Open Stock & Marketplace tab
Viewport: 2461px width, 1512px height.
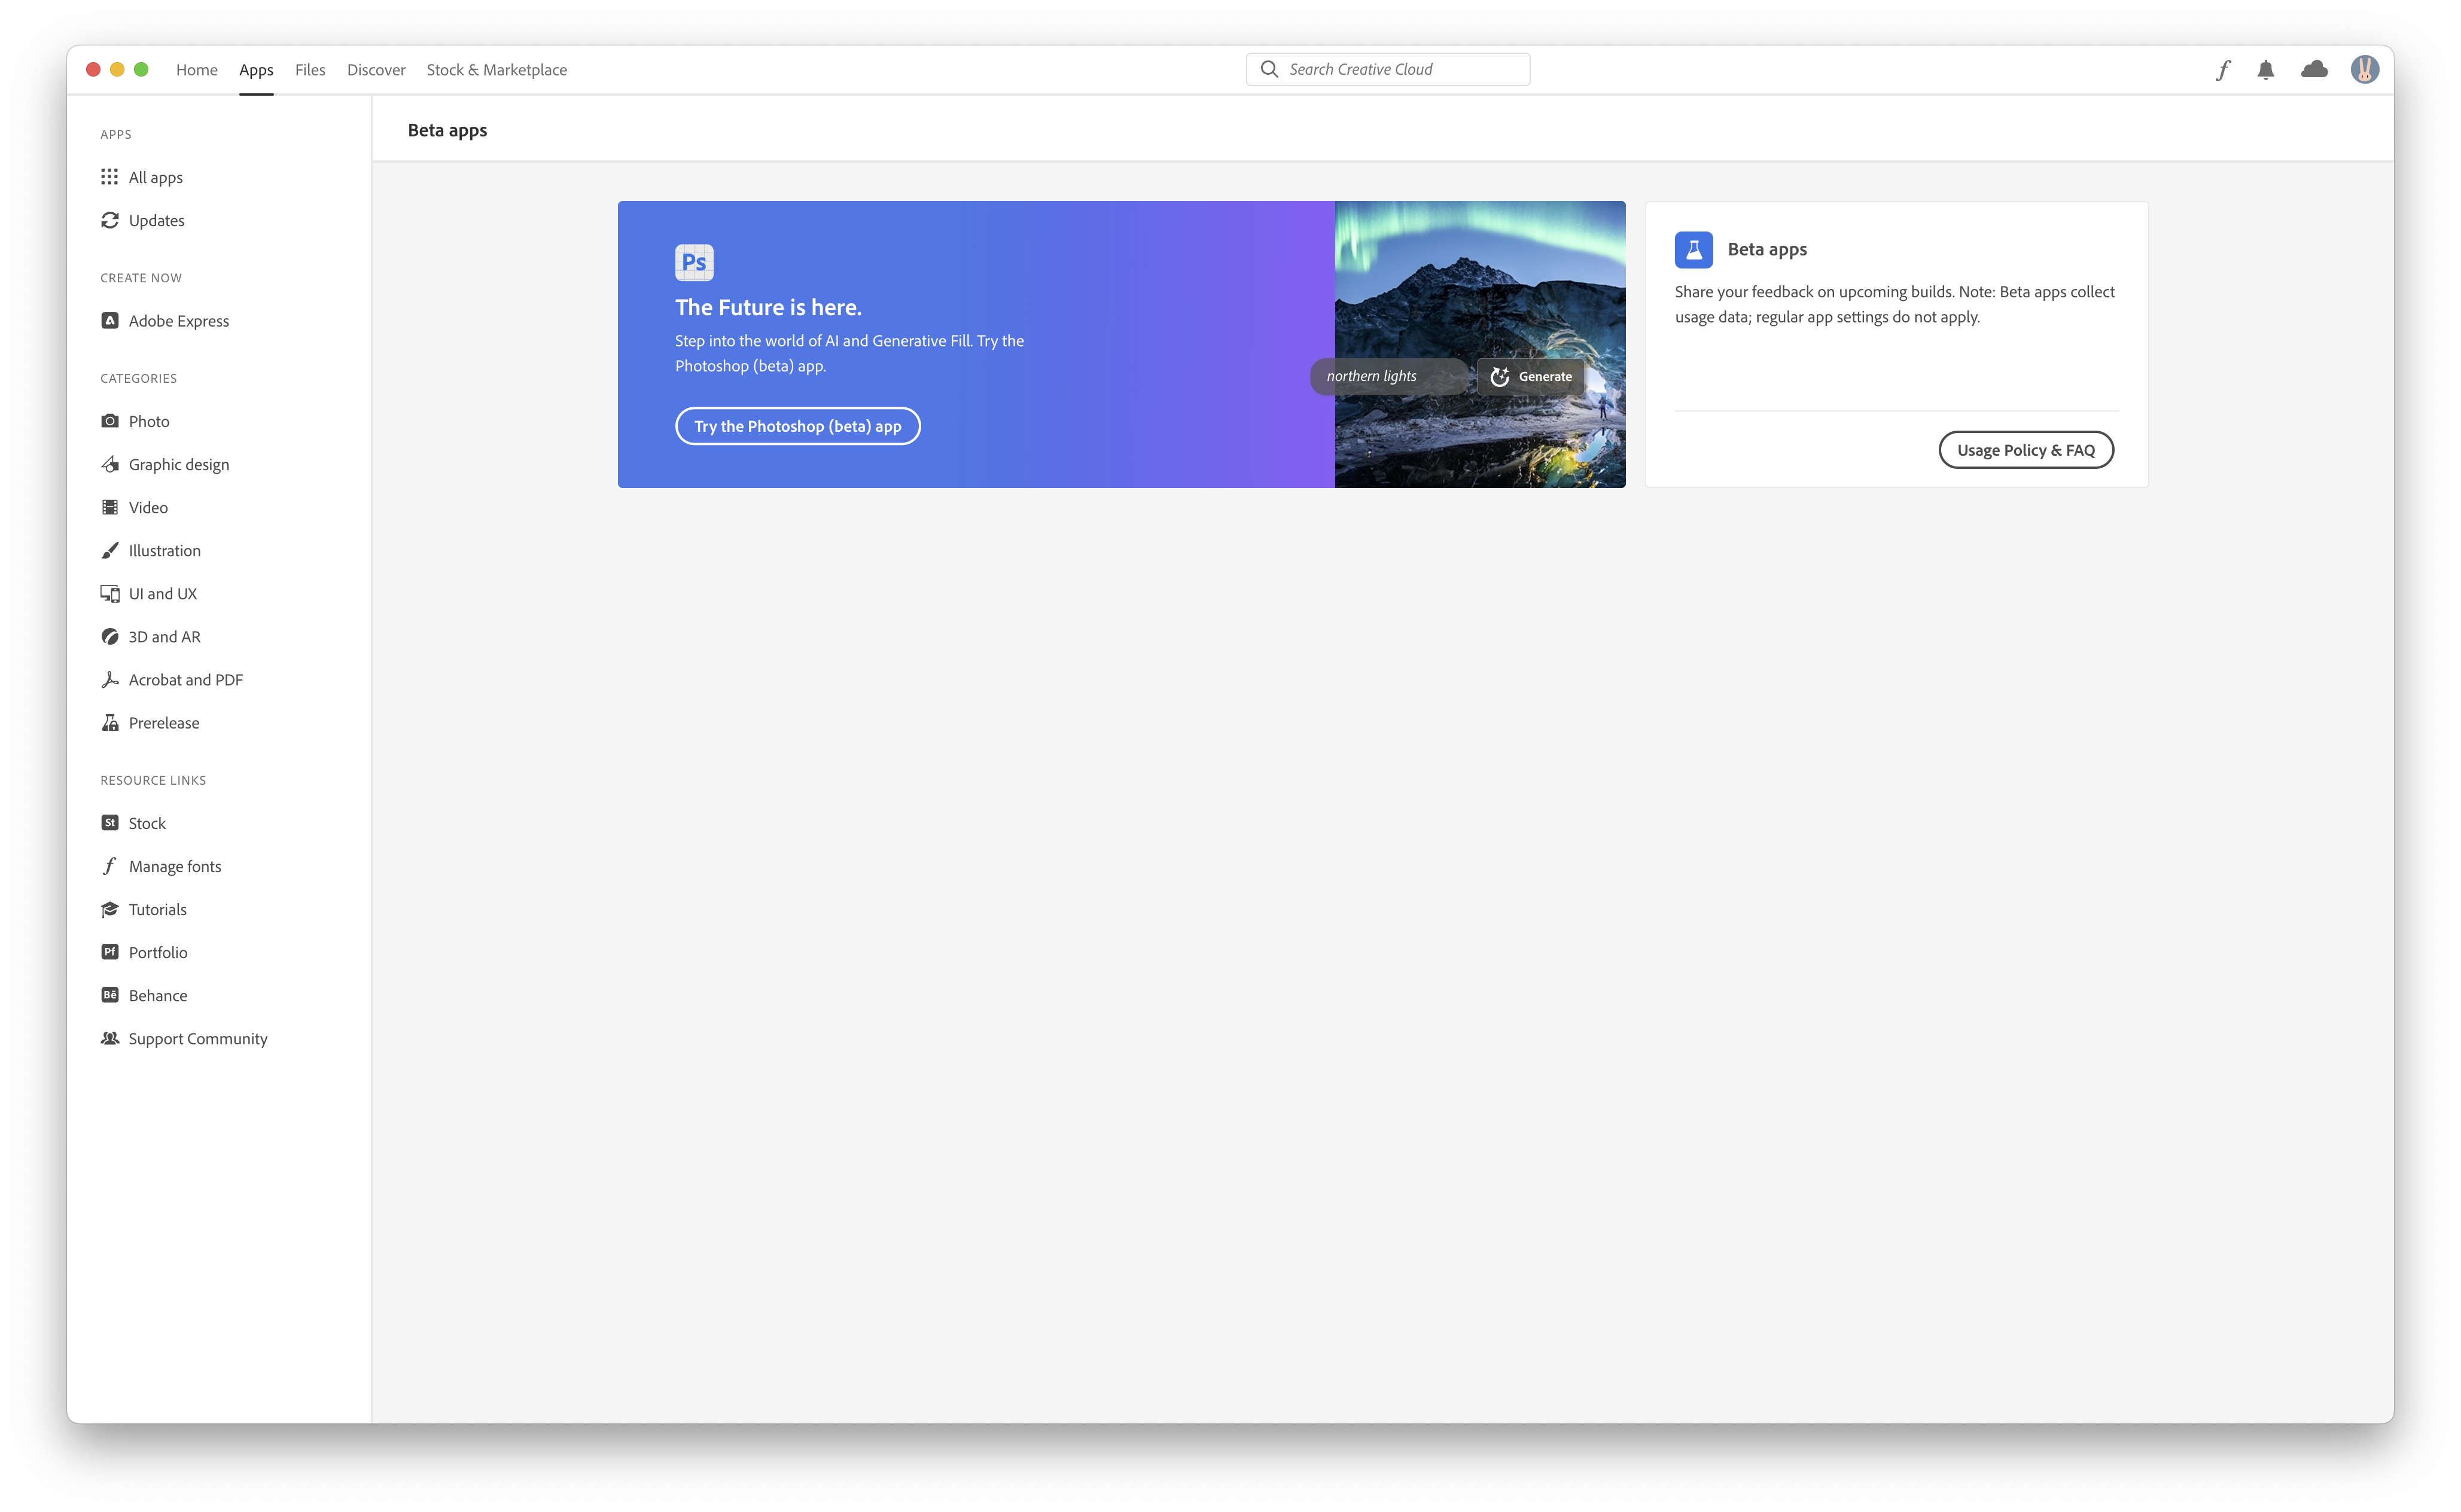pyautogui.click(x=497, y=70)
